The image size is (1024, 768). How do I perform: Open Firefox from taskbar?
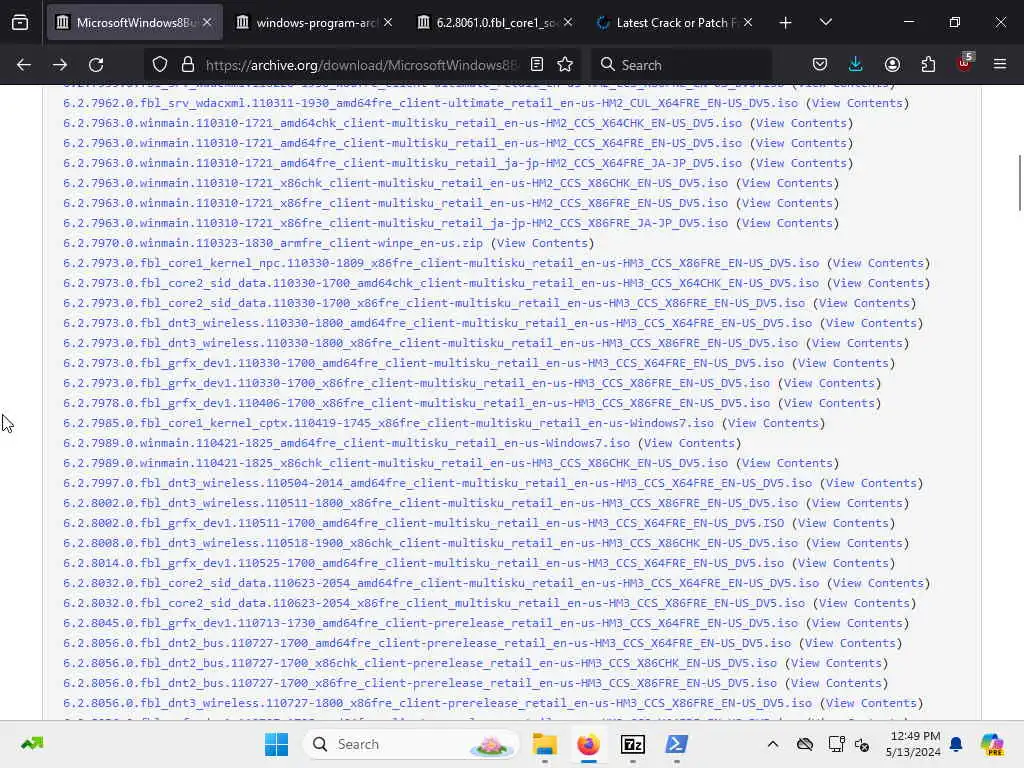point(588,744)
